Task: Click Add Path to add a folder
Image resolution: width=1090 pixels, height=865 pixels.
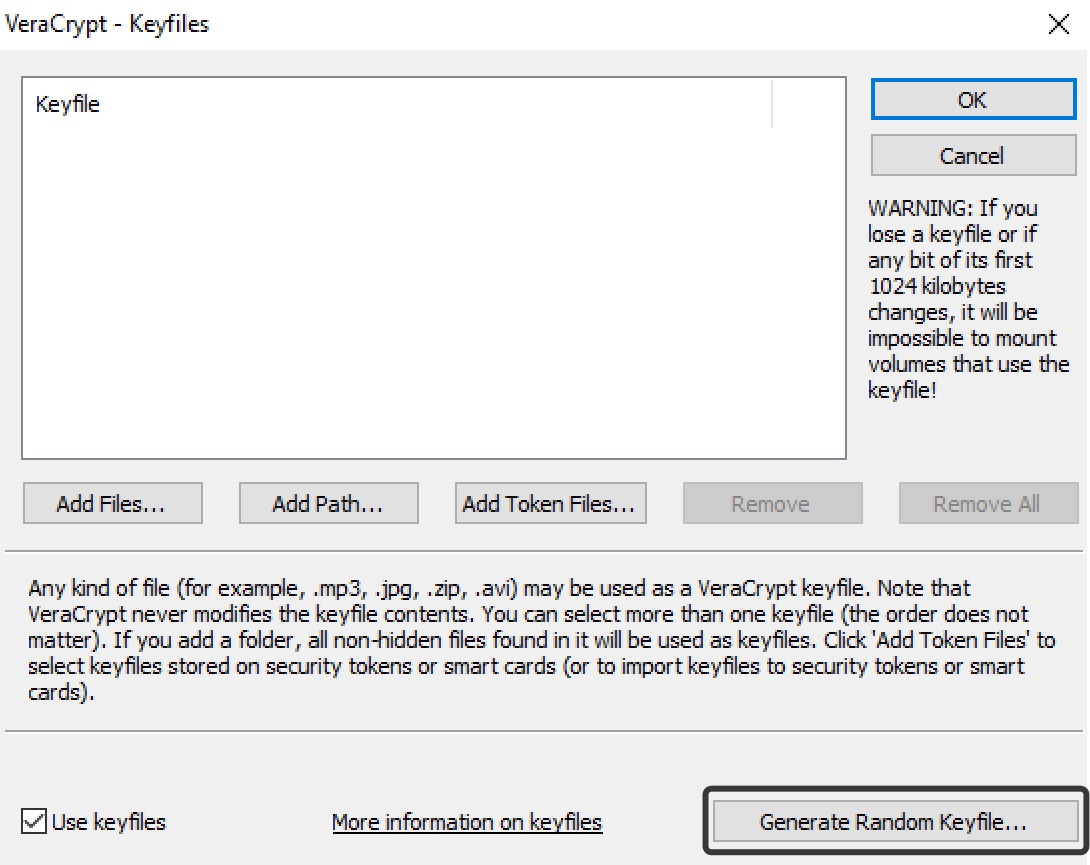Action: pyautogui.click(x=328, y=504)
